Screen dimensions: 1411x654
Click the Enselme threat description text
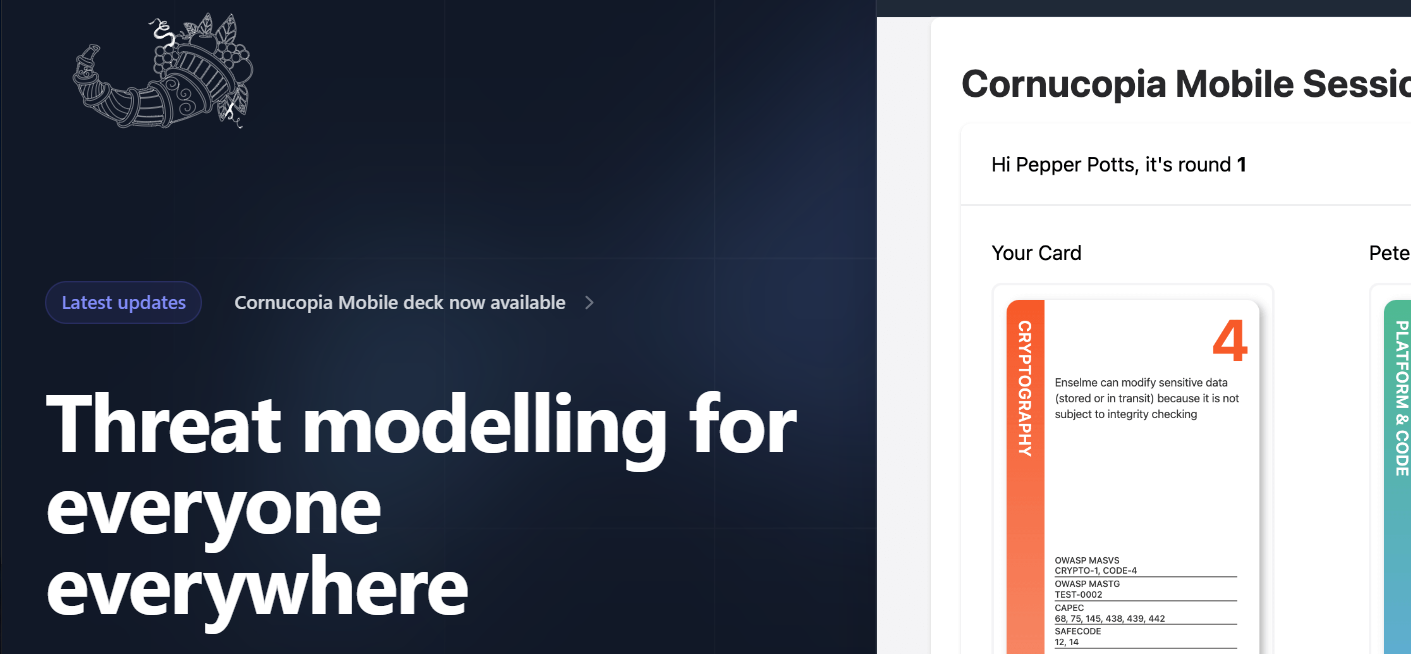tap(1146, 398)
